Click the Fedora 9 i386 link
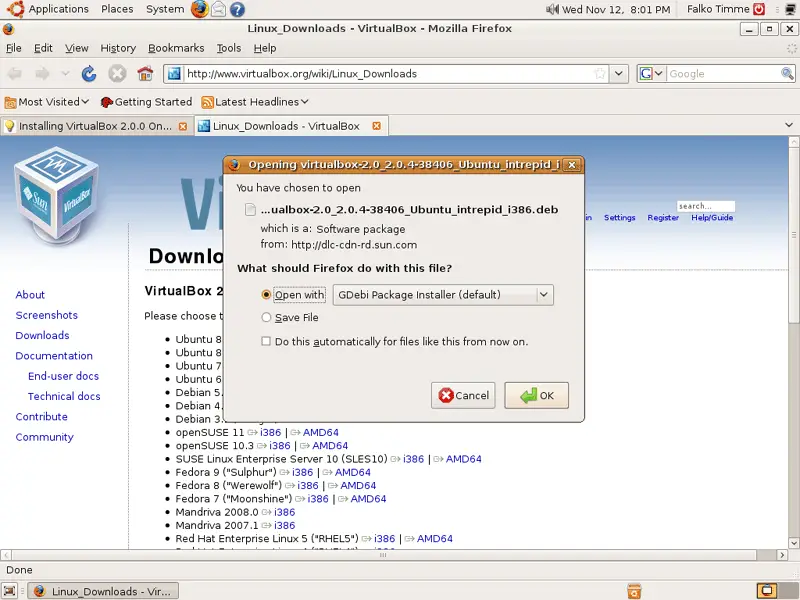The image size is (800, 600). click(303, 472)
